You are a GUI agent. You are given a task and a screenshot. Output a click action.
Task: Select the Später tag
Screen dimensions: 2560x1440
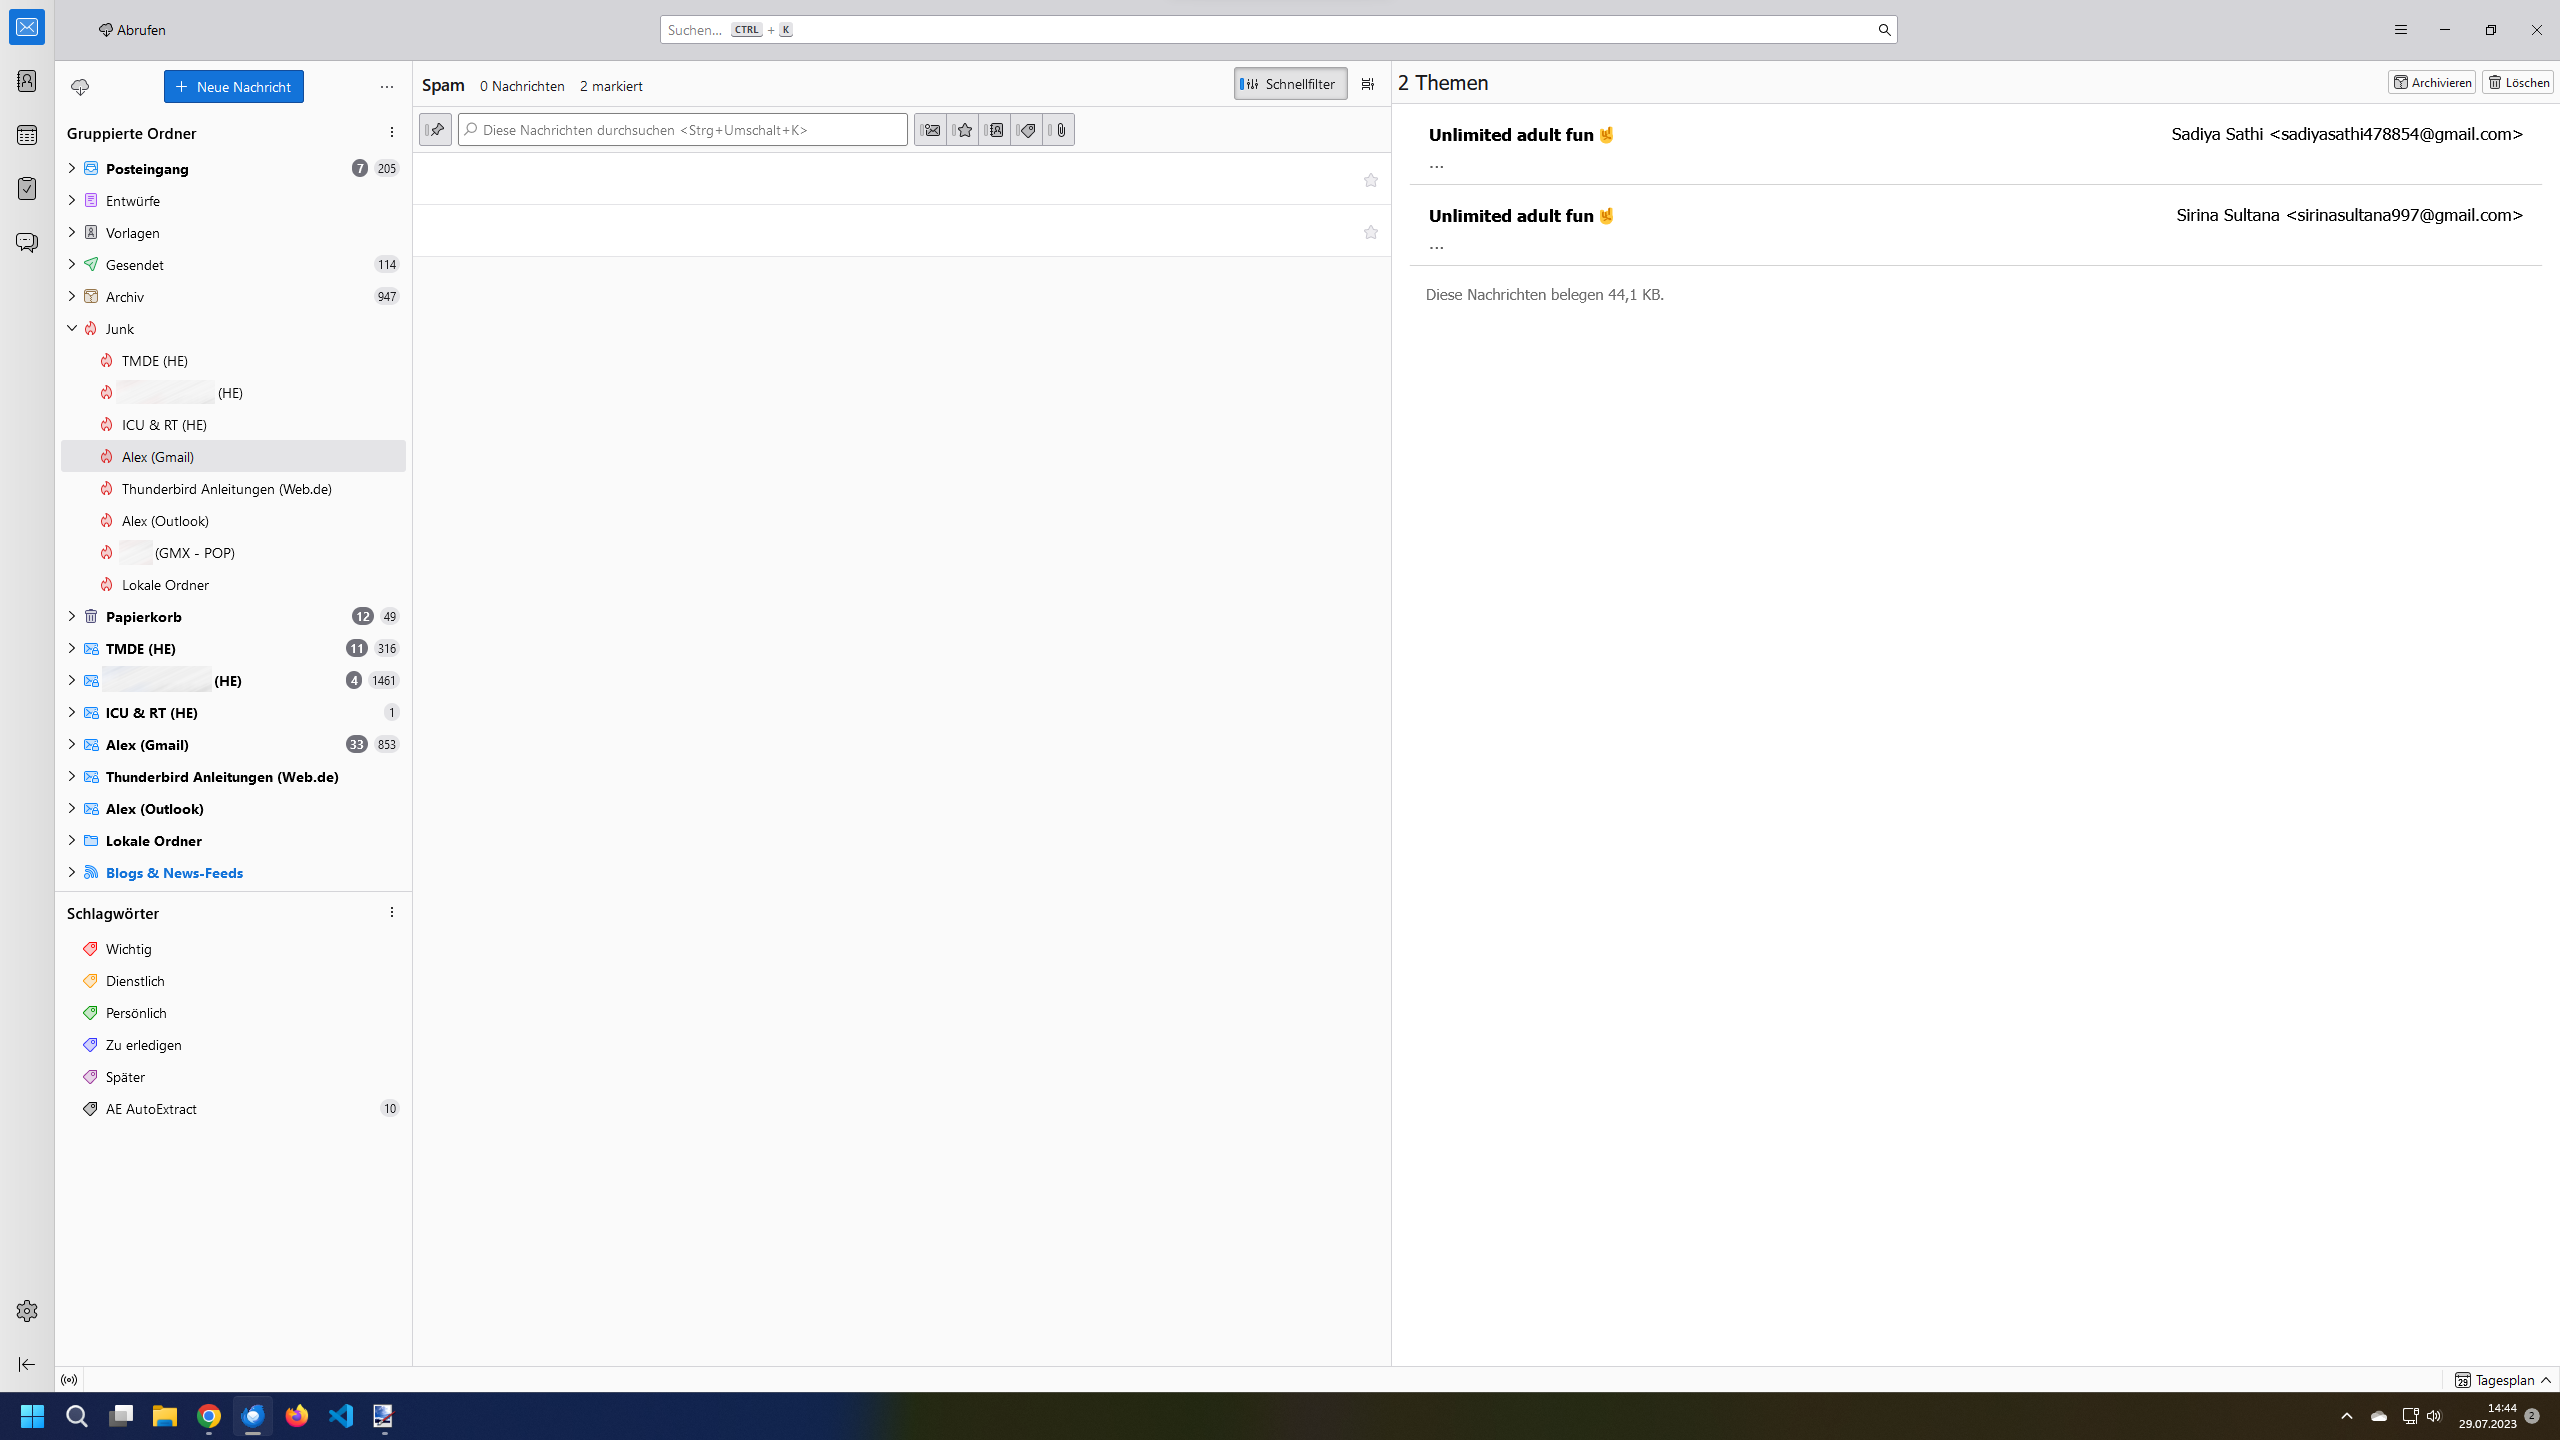pos(234,1077)
